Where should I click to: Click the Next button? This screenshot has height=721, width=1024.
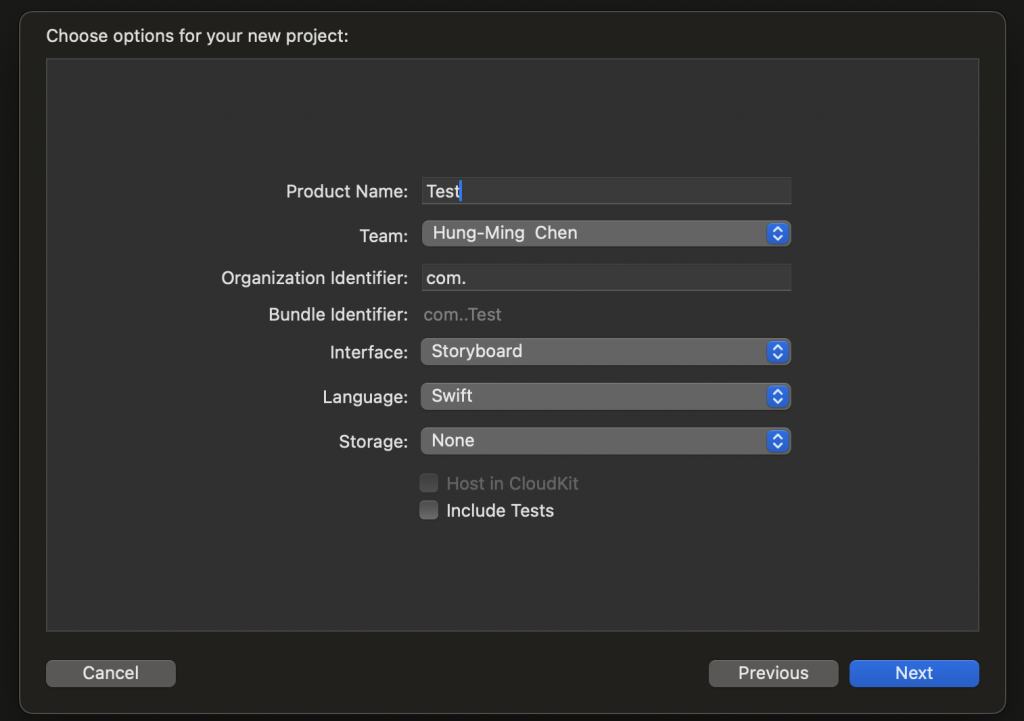pyautogui.click(x=913, y=673)
